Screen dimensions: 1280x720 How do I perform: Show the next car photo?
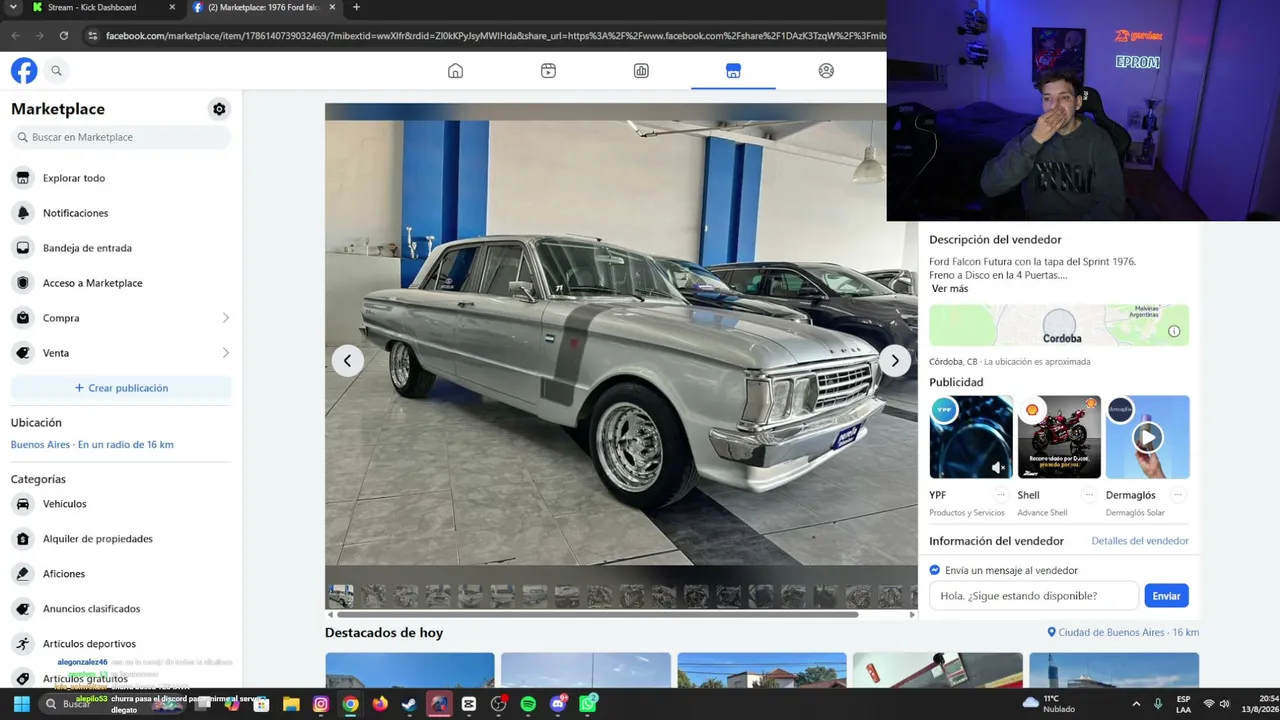point(895,361)
